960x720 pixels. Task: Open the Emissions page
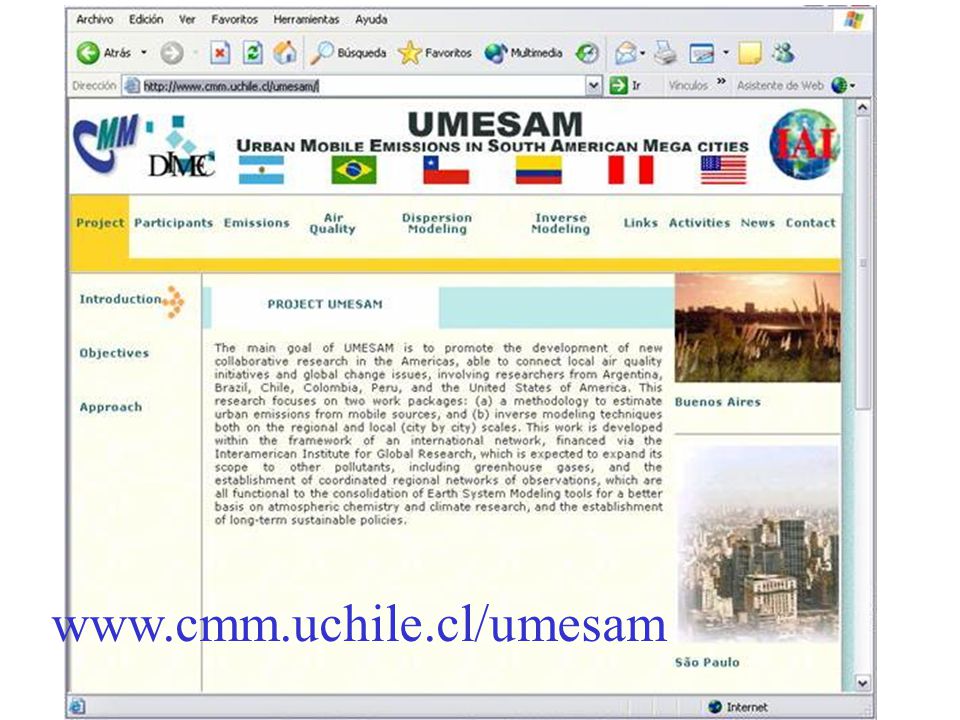[257, 223]
